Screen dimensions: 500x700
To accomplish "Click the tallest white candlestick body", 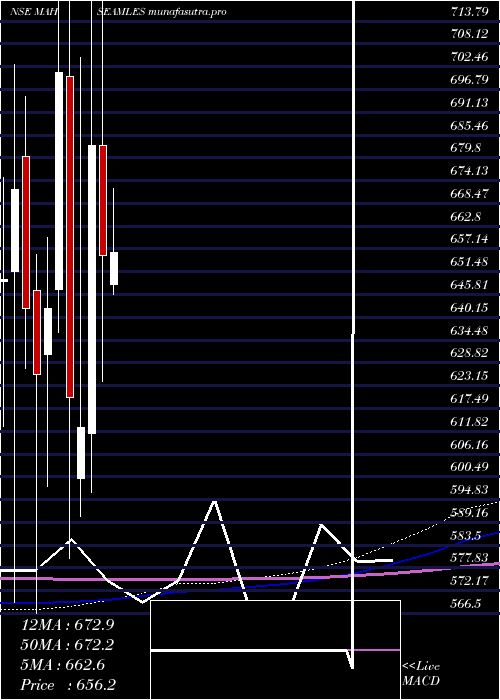I will click(x=92, y=289).
